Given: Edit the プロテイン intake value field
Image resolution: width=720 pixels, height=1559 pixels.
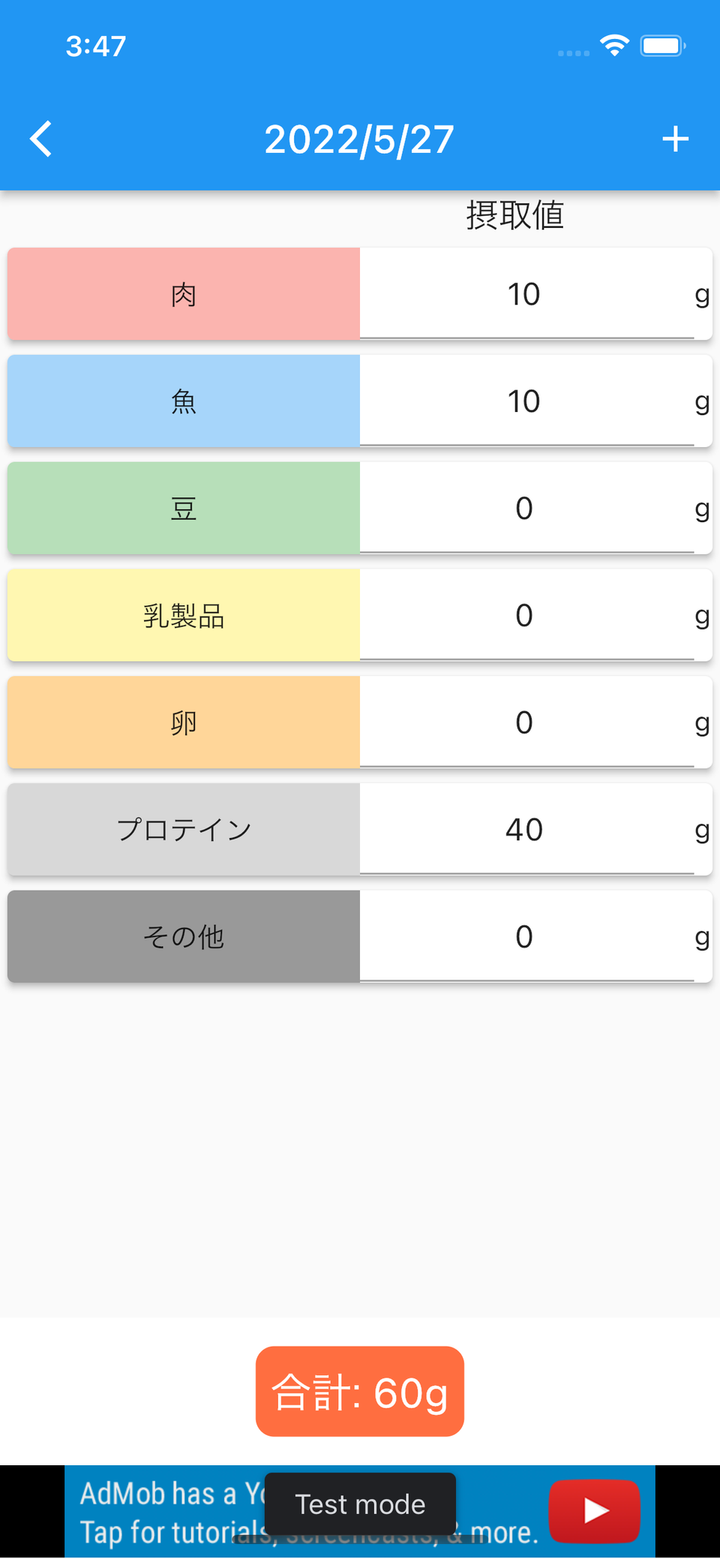Looking at the screenshot, I should (525, 829).
